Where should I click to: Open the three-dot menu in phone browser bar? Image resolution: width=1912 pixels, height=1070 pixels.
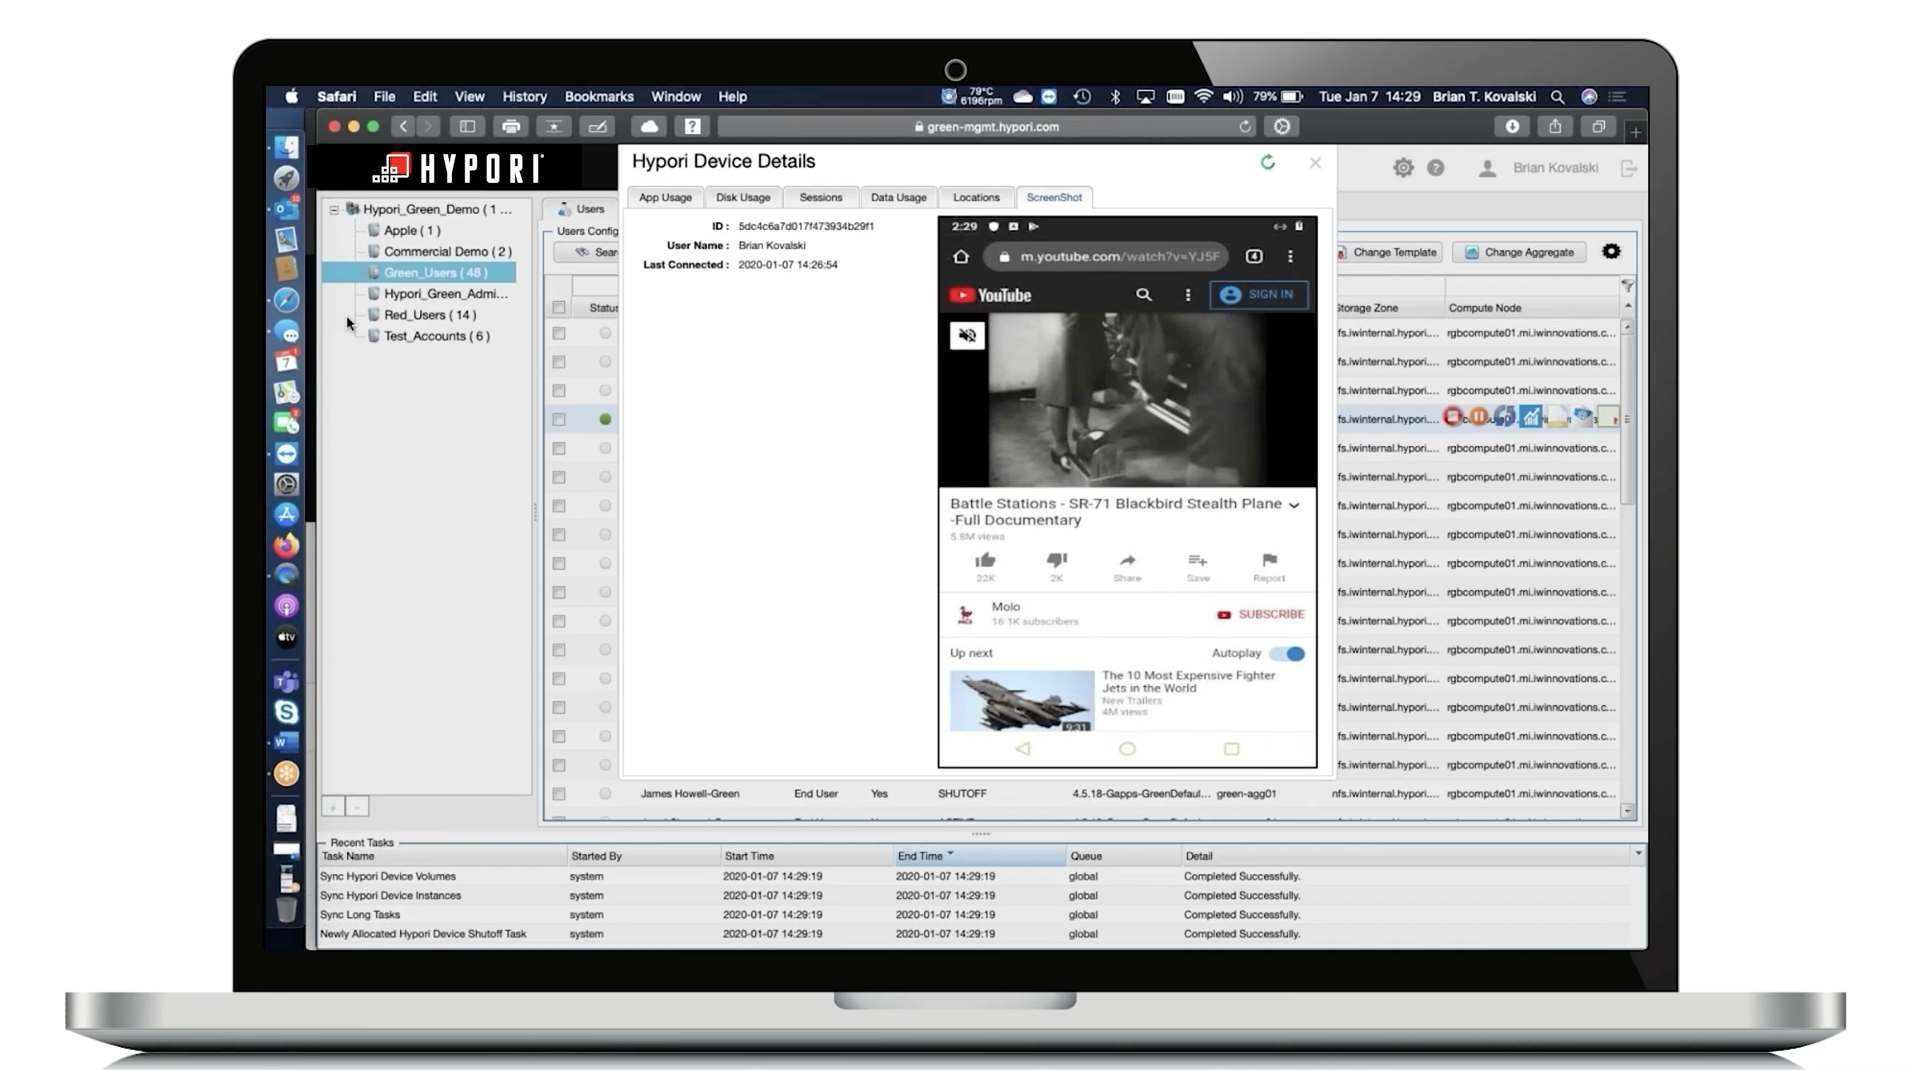[1290, 257]
